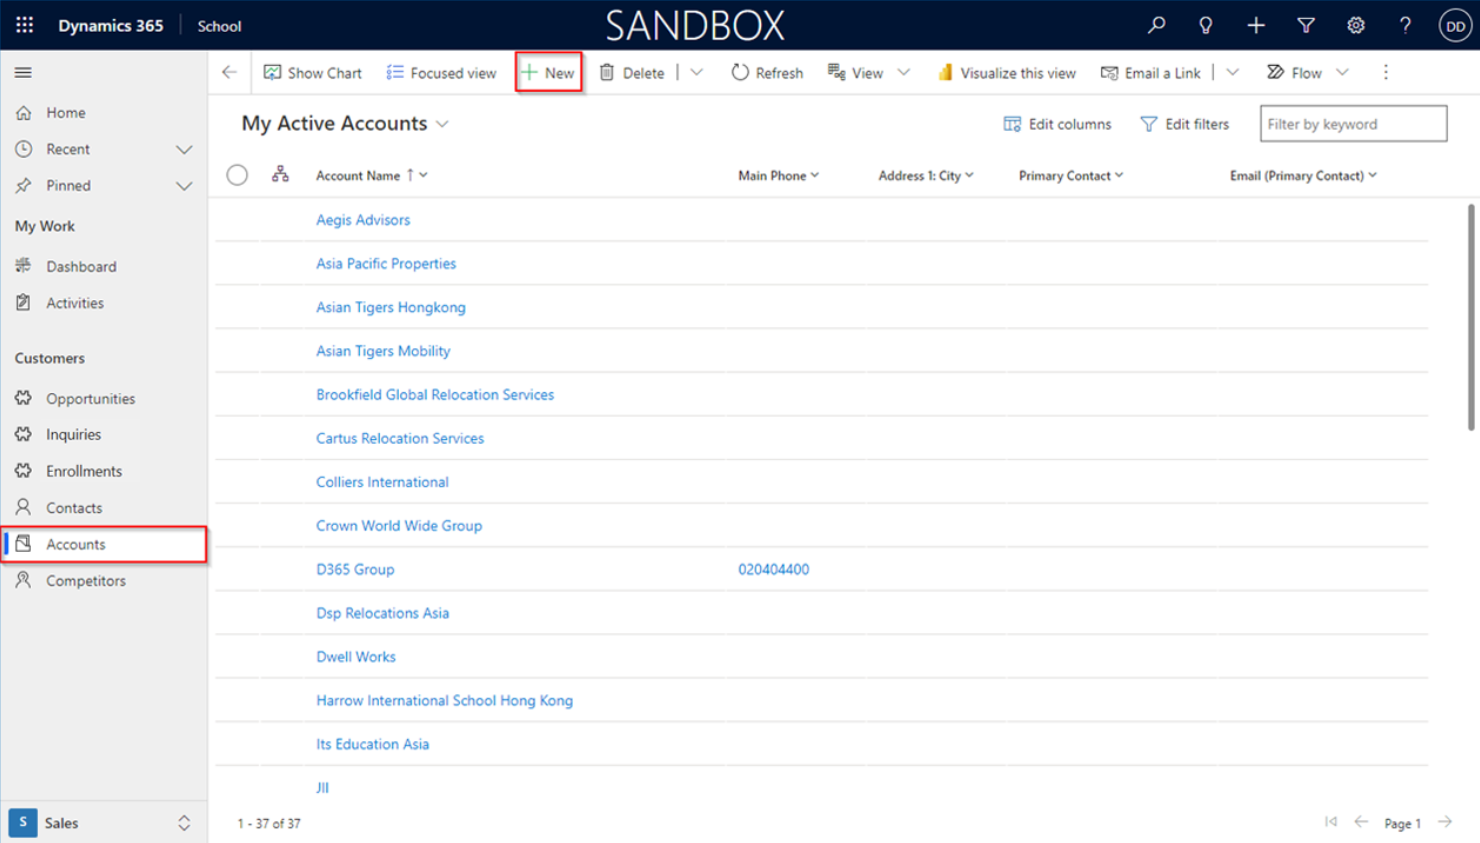
Task: Click the New account button
Action: (x=548, y=73)
